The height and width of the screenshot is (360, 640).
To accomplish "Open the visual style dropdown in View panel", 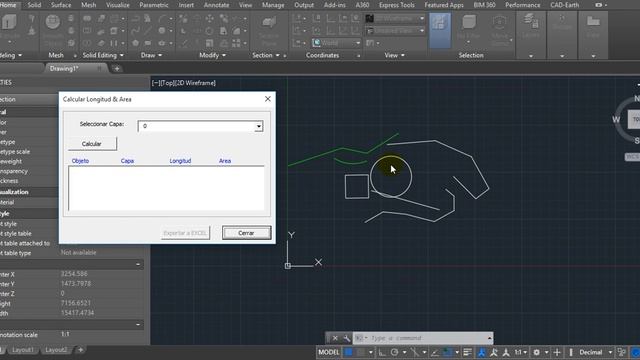I will (422, 18).
